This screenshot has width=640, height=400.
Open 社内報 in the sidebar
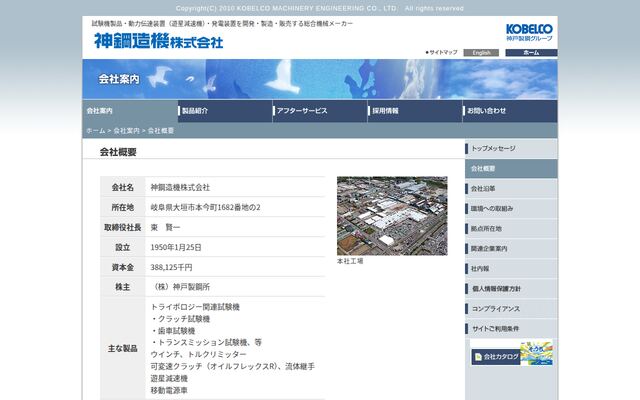click(x=511, y=269)
